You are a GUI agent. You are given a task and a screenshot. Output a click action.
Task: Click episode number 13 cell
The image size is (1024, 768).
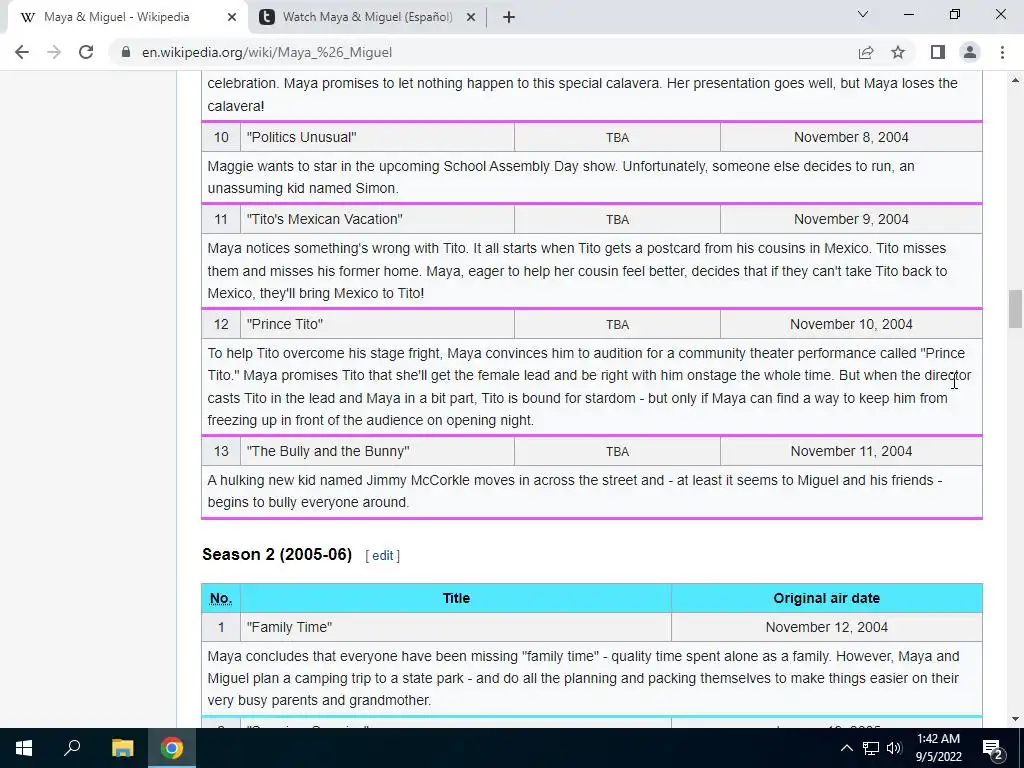point(221,451)
